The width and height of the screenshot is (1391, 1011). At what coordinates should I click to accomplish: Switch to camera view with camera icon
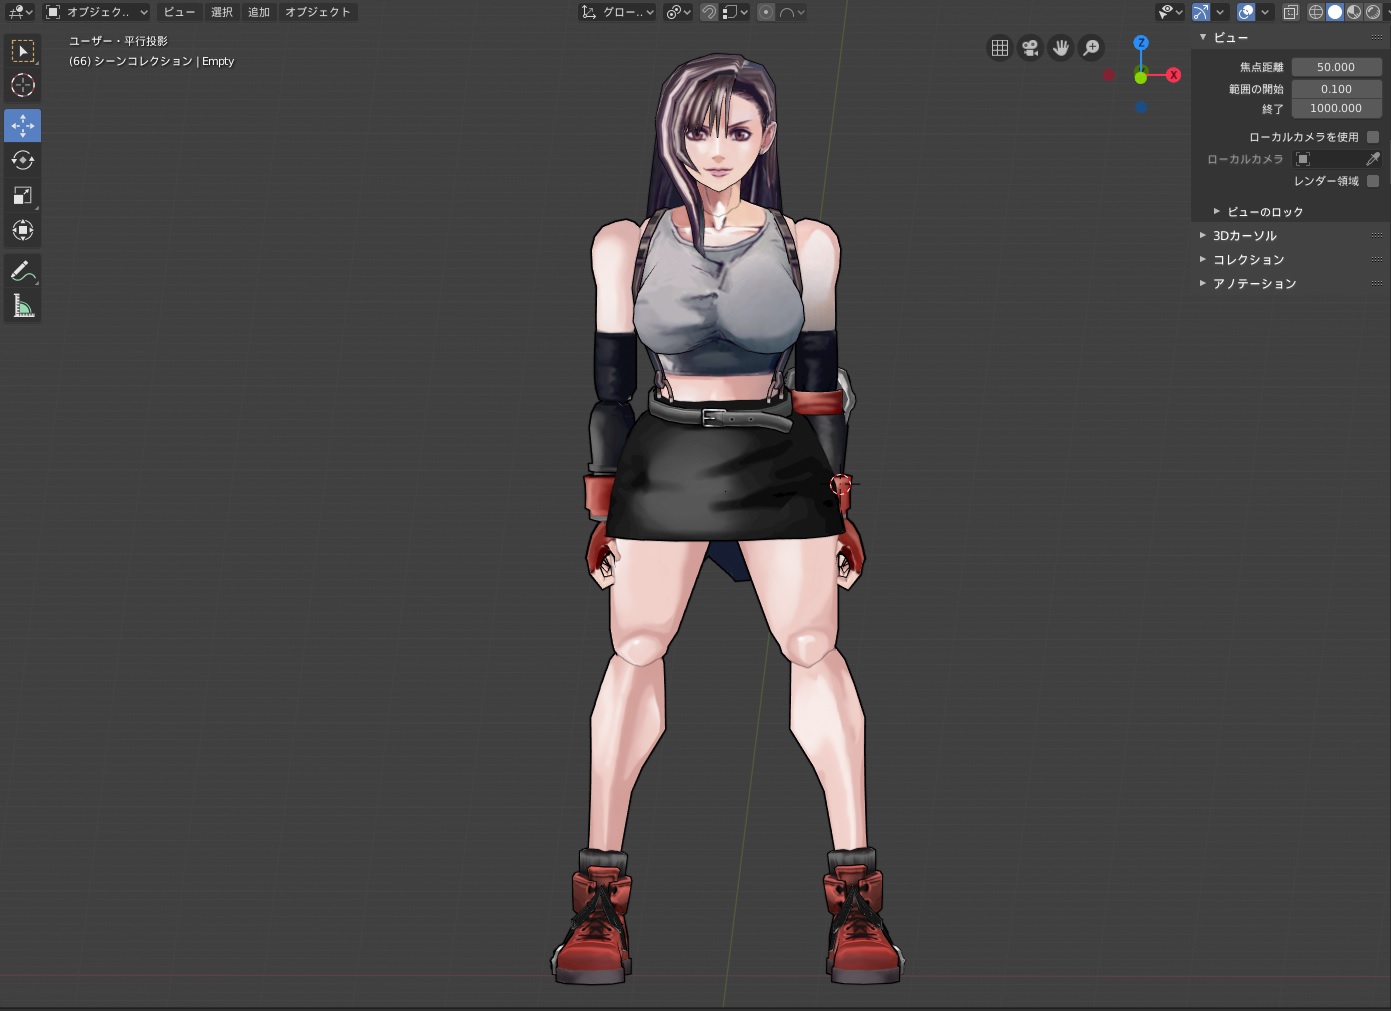pyautogui.click(x=1030, y=48)
